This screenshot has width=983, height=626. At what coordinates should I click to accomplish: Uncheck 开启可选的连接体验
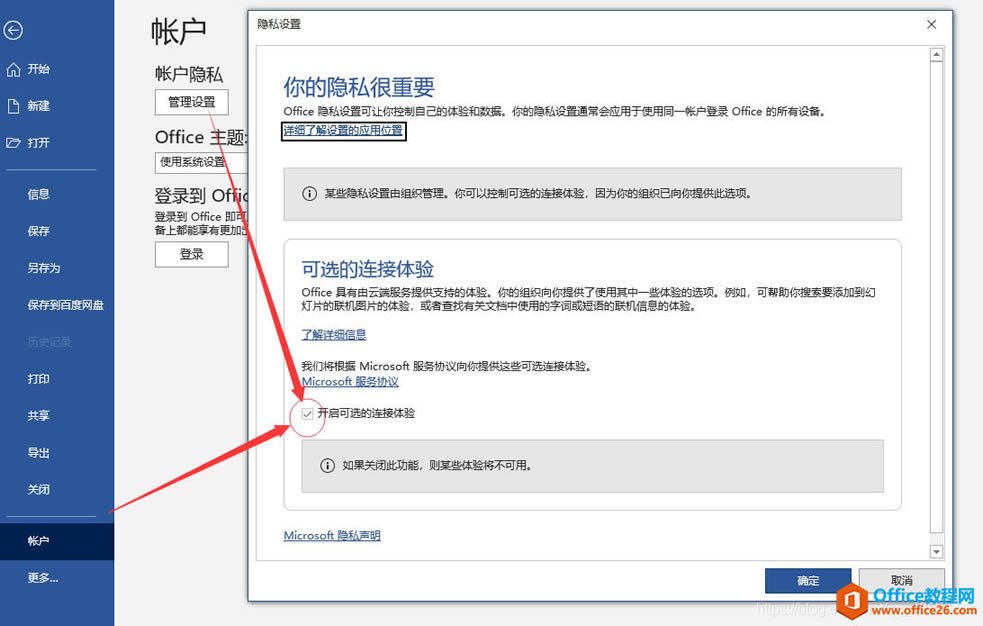[x=307, y=415]
